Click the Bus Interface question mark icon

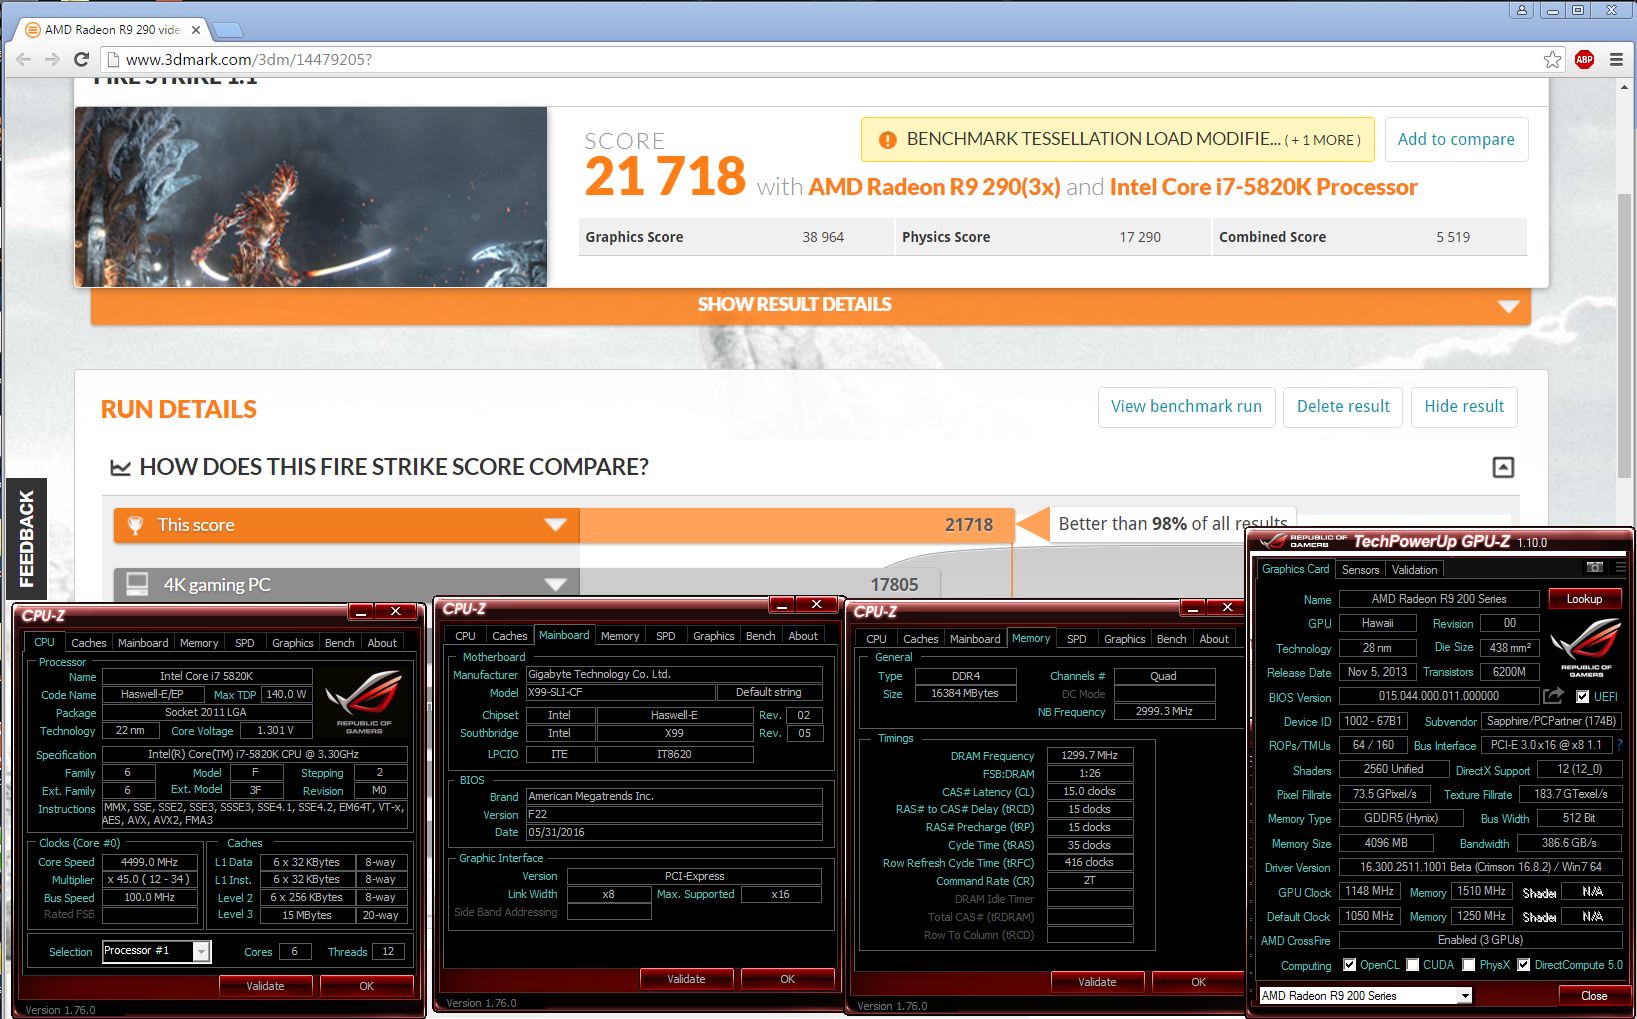point(1619,745)
